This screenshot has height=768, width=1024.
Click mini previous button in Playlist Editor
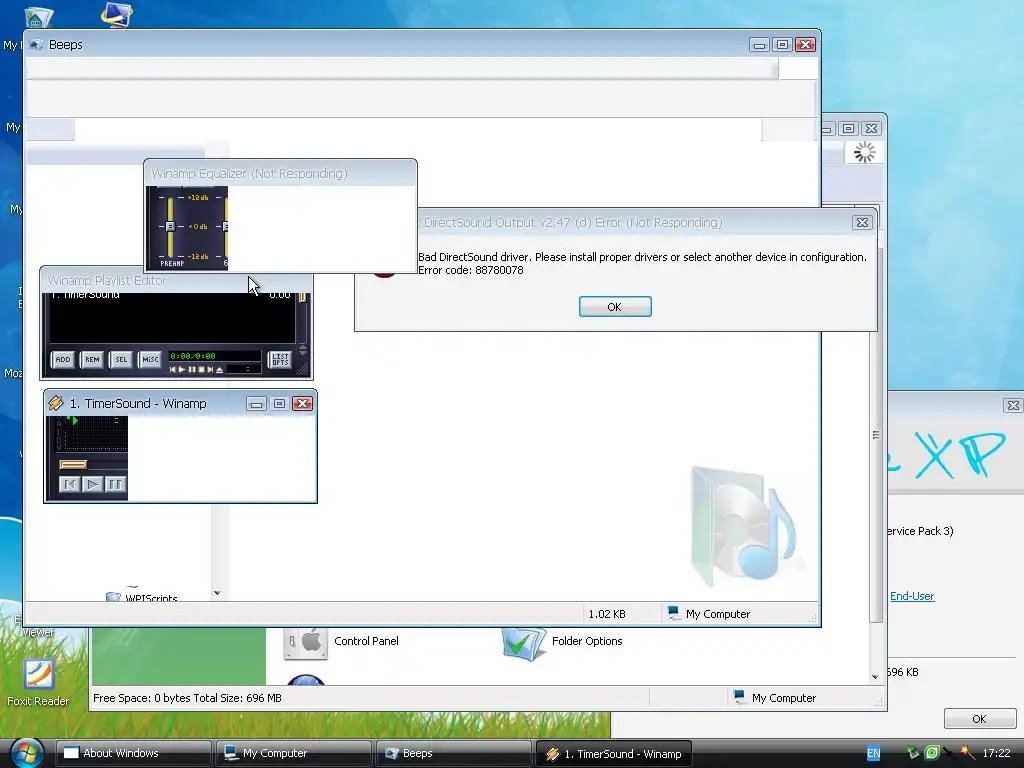coord(173,370)
